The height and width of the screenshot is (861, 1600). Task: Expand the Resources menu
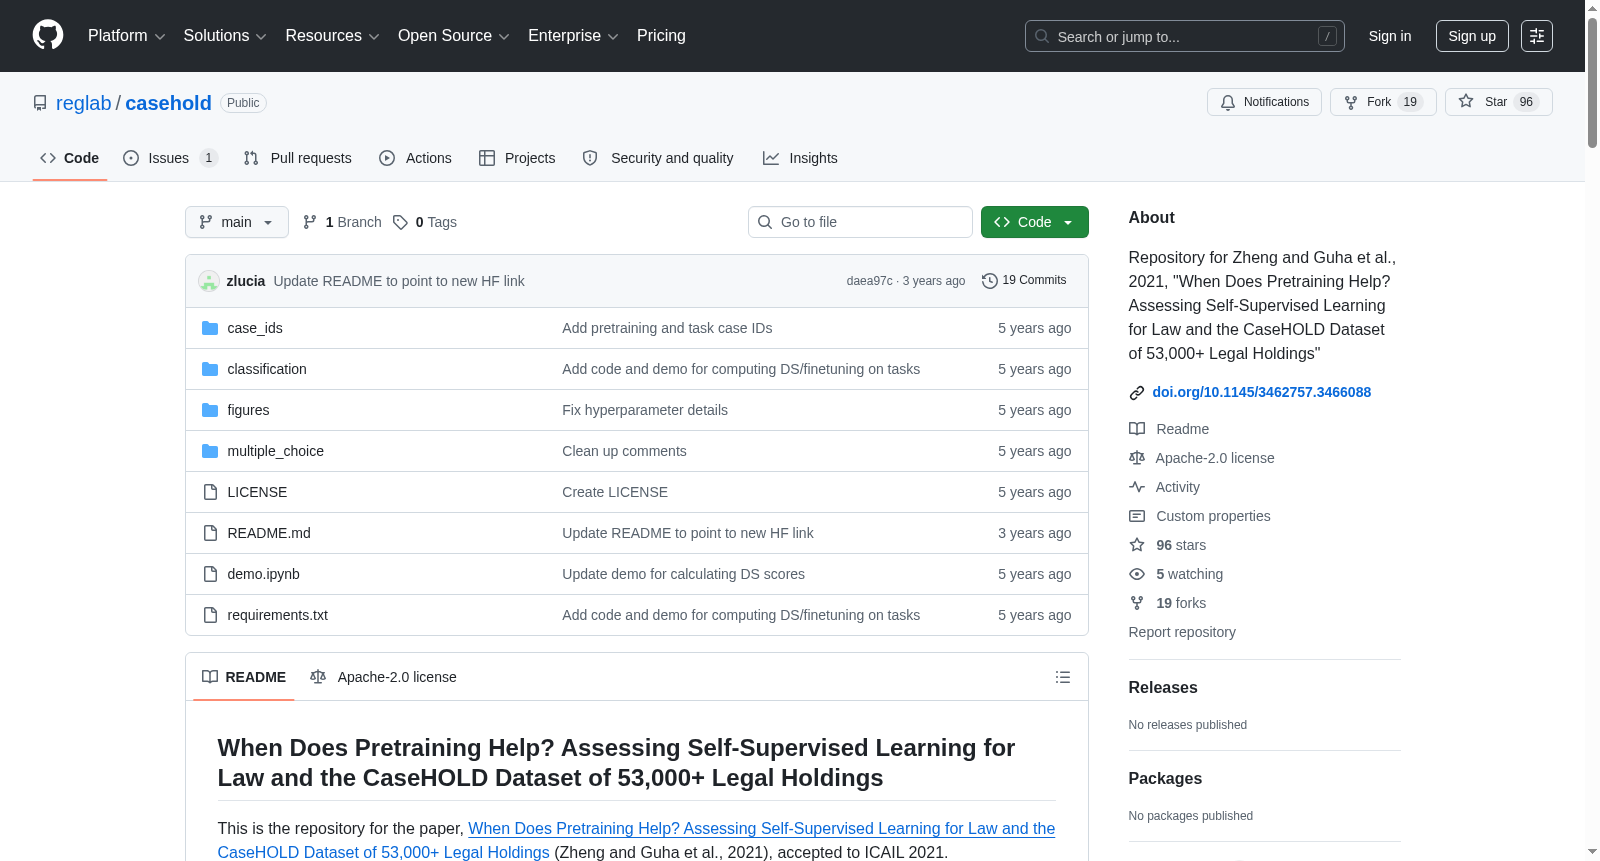(332, 36)
